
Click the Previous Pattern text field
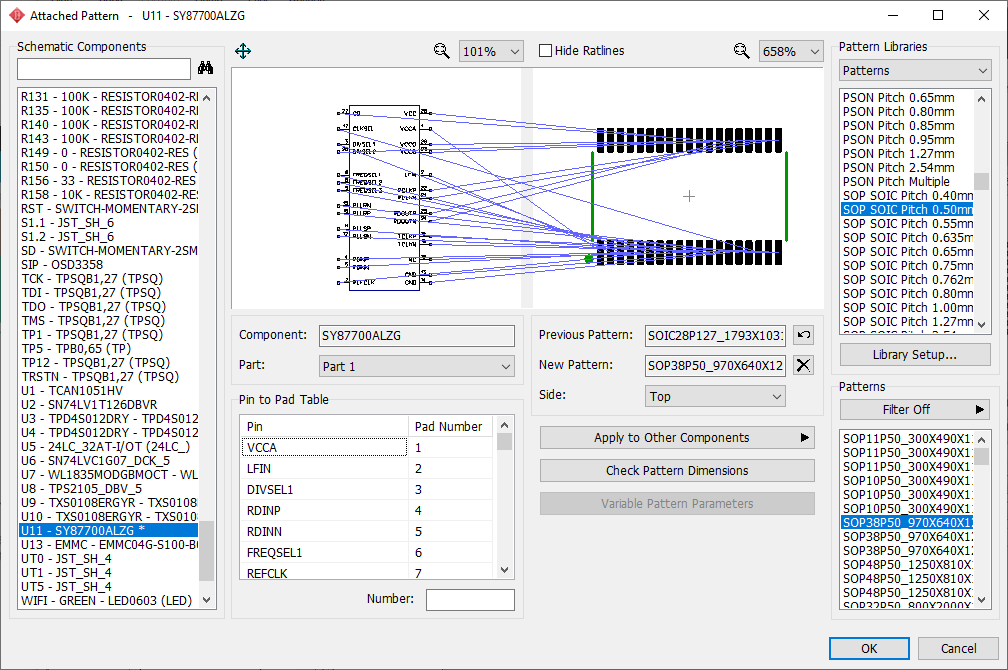(715, 335)
